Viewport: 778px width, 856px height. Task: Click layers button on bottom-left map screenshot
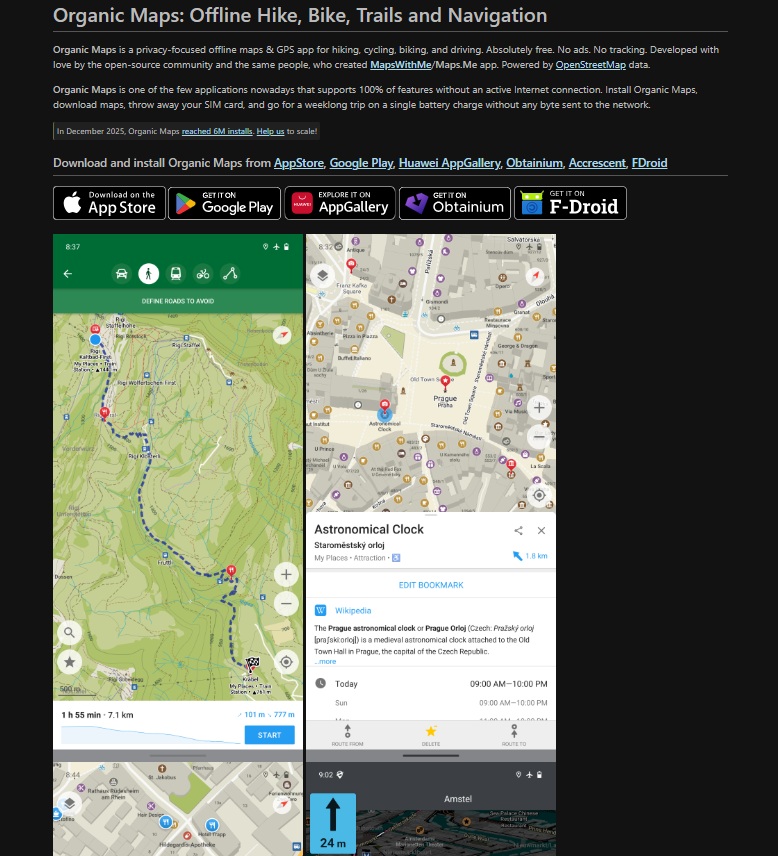pyautogui.click(x=69, y=804)
